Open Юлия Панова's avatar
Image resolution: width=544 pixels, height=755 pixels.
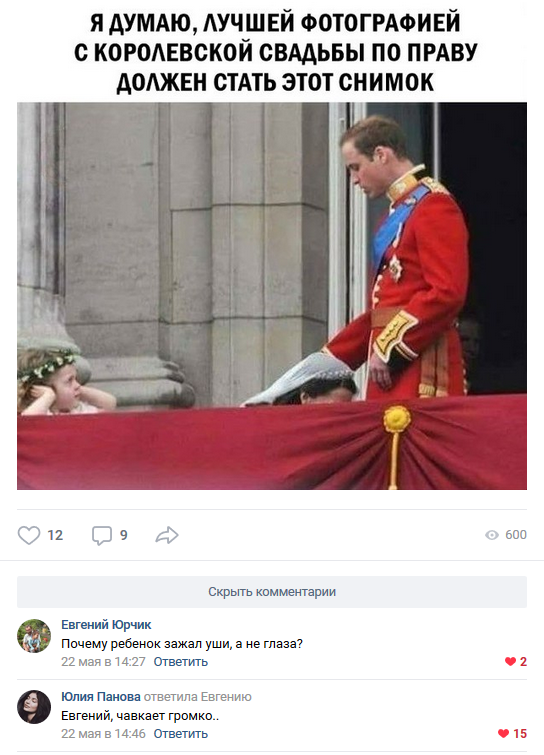34,707
